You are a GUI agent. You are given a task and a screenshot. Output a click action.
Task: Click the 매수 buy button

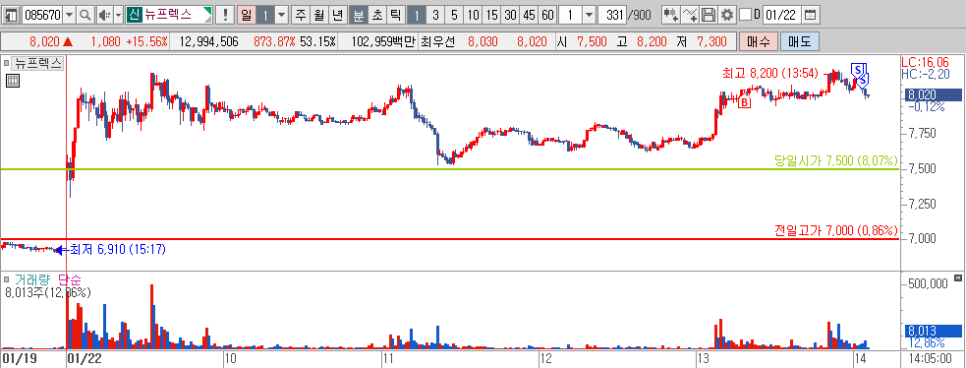(x=758, y=42)
